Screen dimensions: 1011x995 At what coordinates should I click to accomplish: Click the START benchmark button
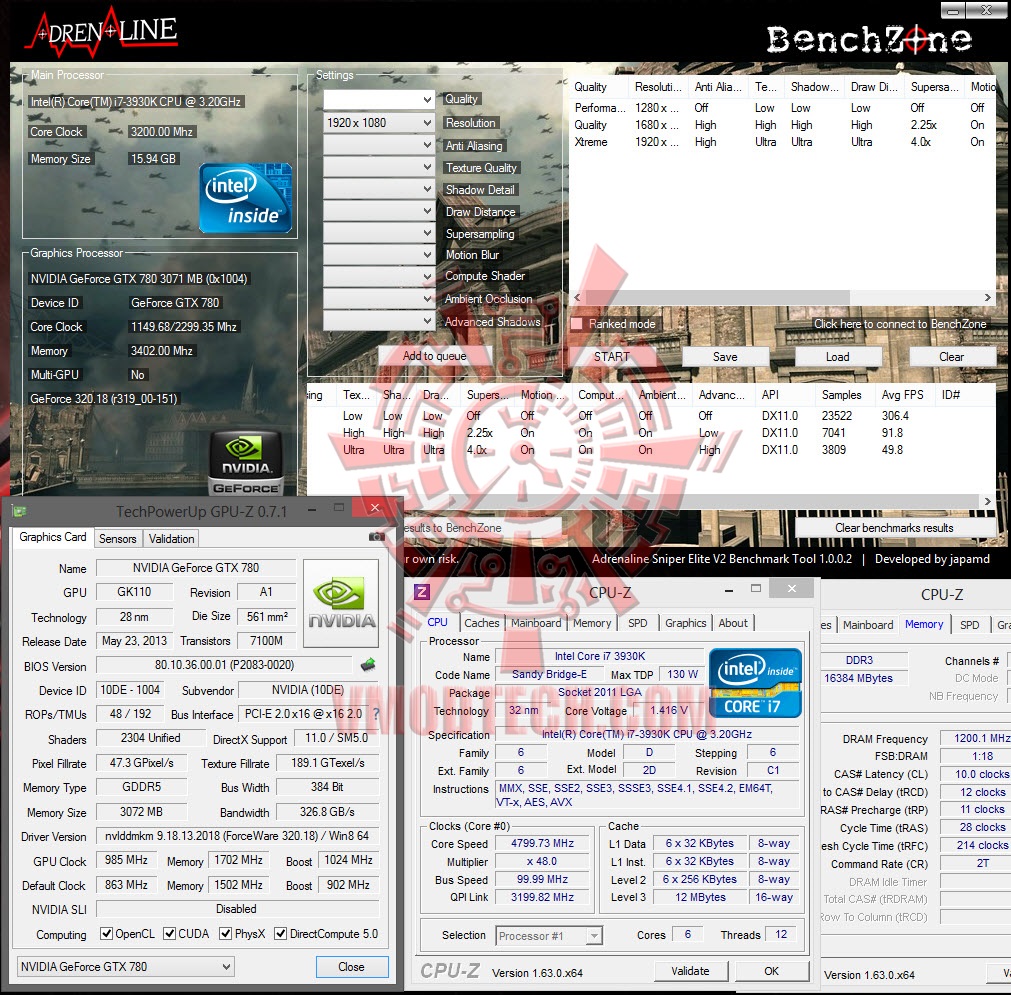(x=611, y=357)
